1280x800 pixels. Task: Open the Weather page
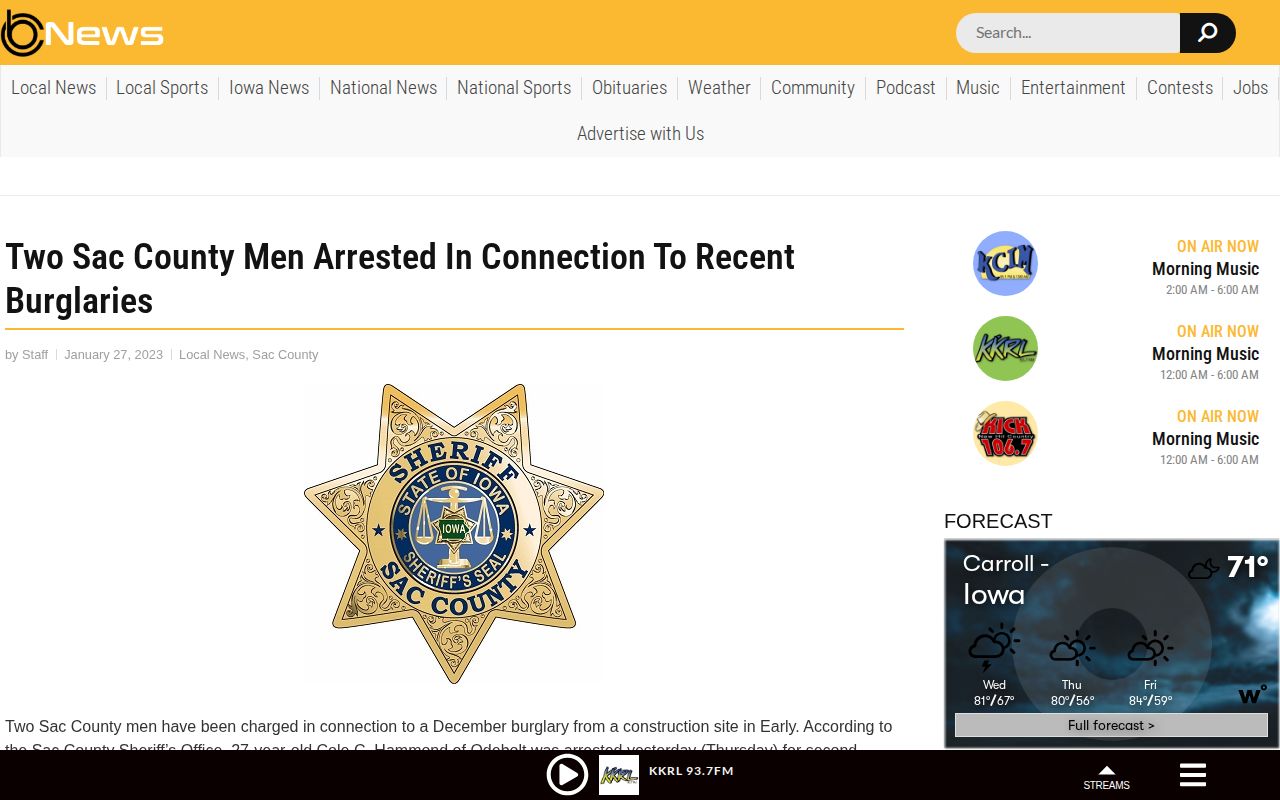(719, 88)
